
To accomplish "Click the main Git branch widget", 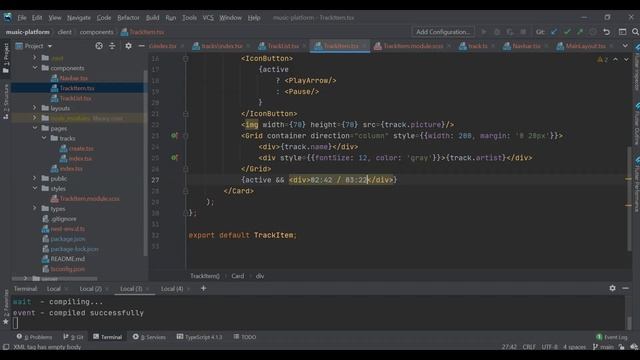I will pyautogui.click(x=604, y=347).
